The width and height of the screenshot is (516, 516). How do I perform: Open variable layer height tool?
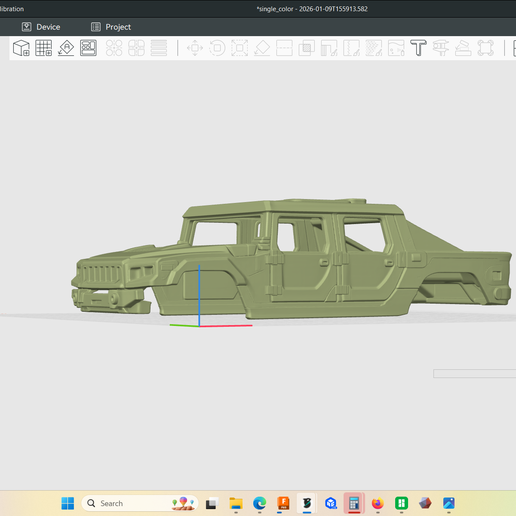[x=159, y=48]
